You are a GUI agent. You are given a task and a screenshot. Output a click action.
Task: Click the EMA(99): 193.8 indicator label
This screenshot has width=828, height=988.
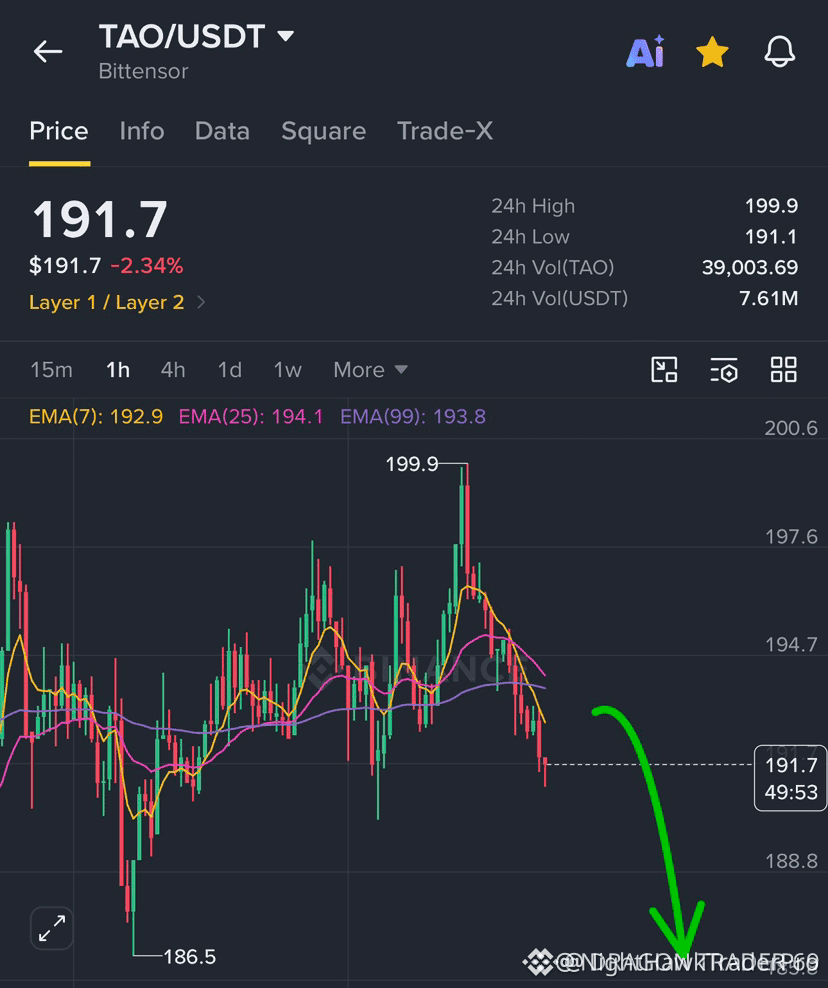(x=413, y=416)
